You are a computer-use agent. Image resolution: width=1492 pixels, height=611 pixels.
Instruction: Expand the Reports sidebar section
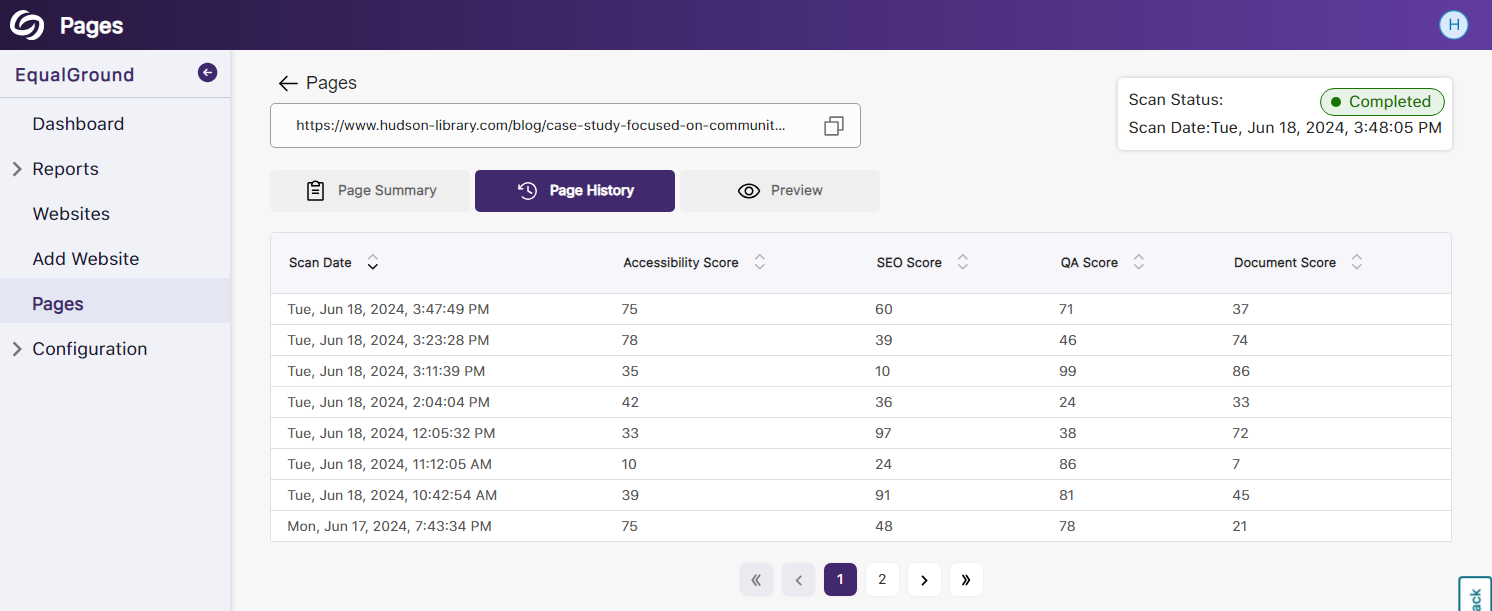[x=17, y=169]
